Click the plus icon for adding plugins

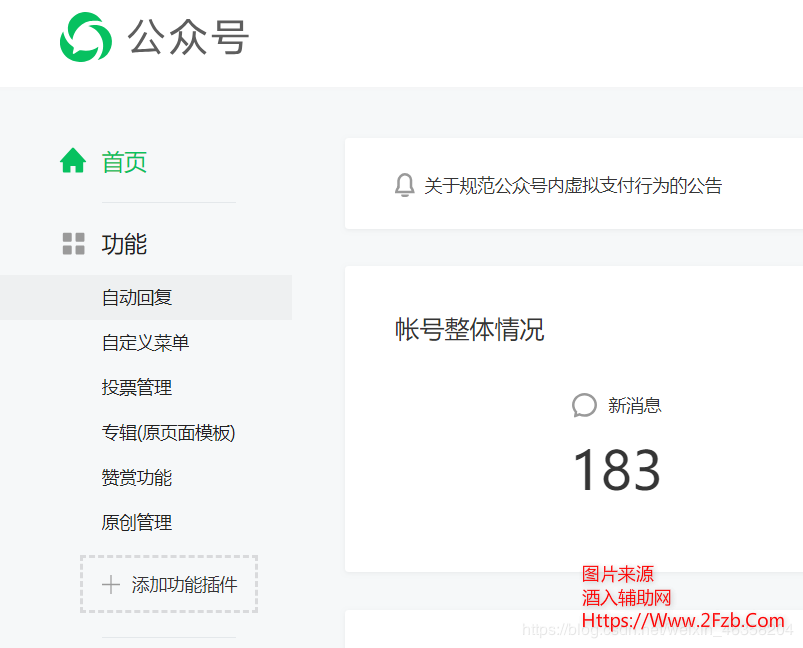pyautogui.click(x=111, y=585)
